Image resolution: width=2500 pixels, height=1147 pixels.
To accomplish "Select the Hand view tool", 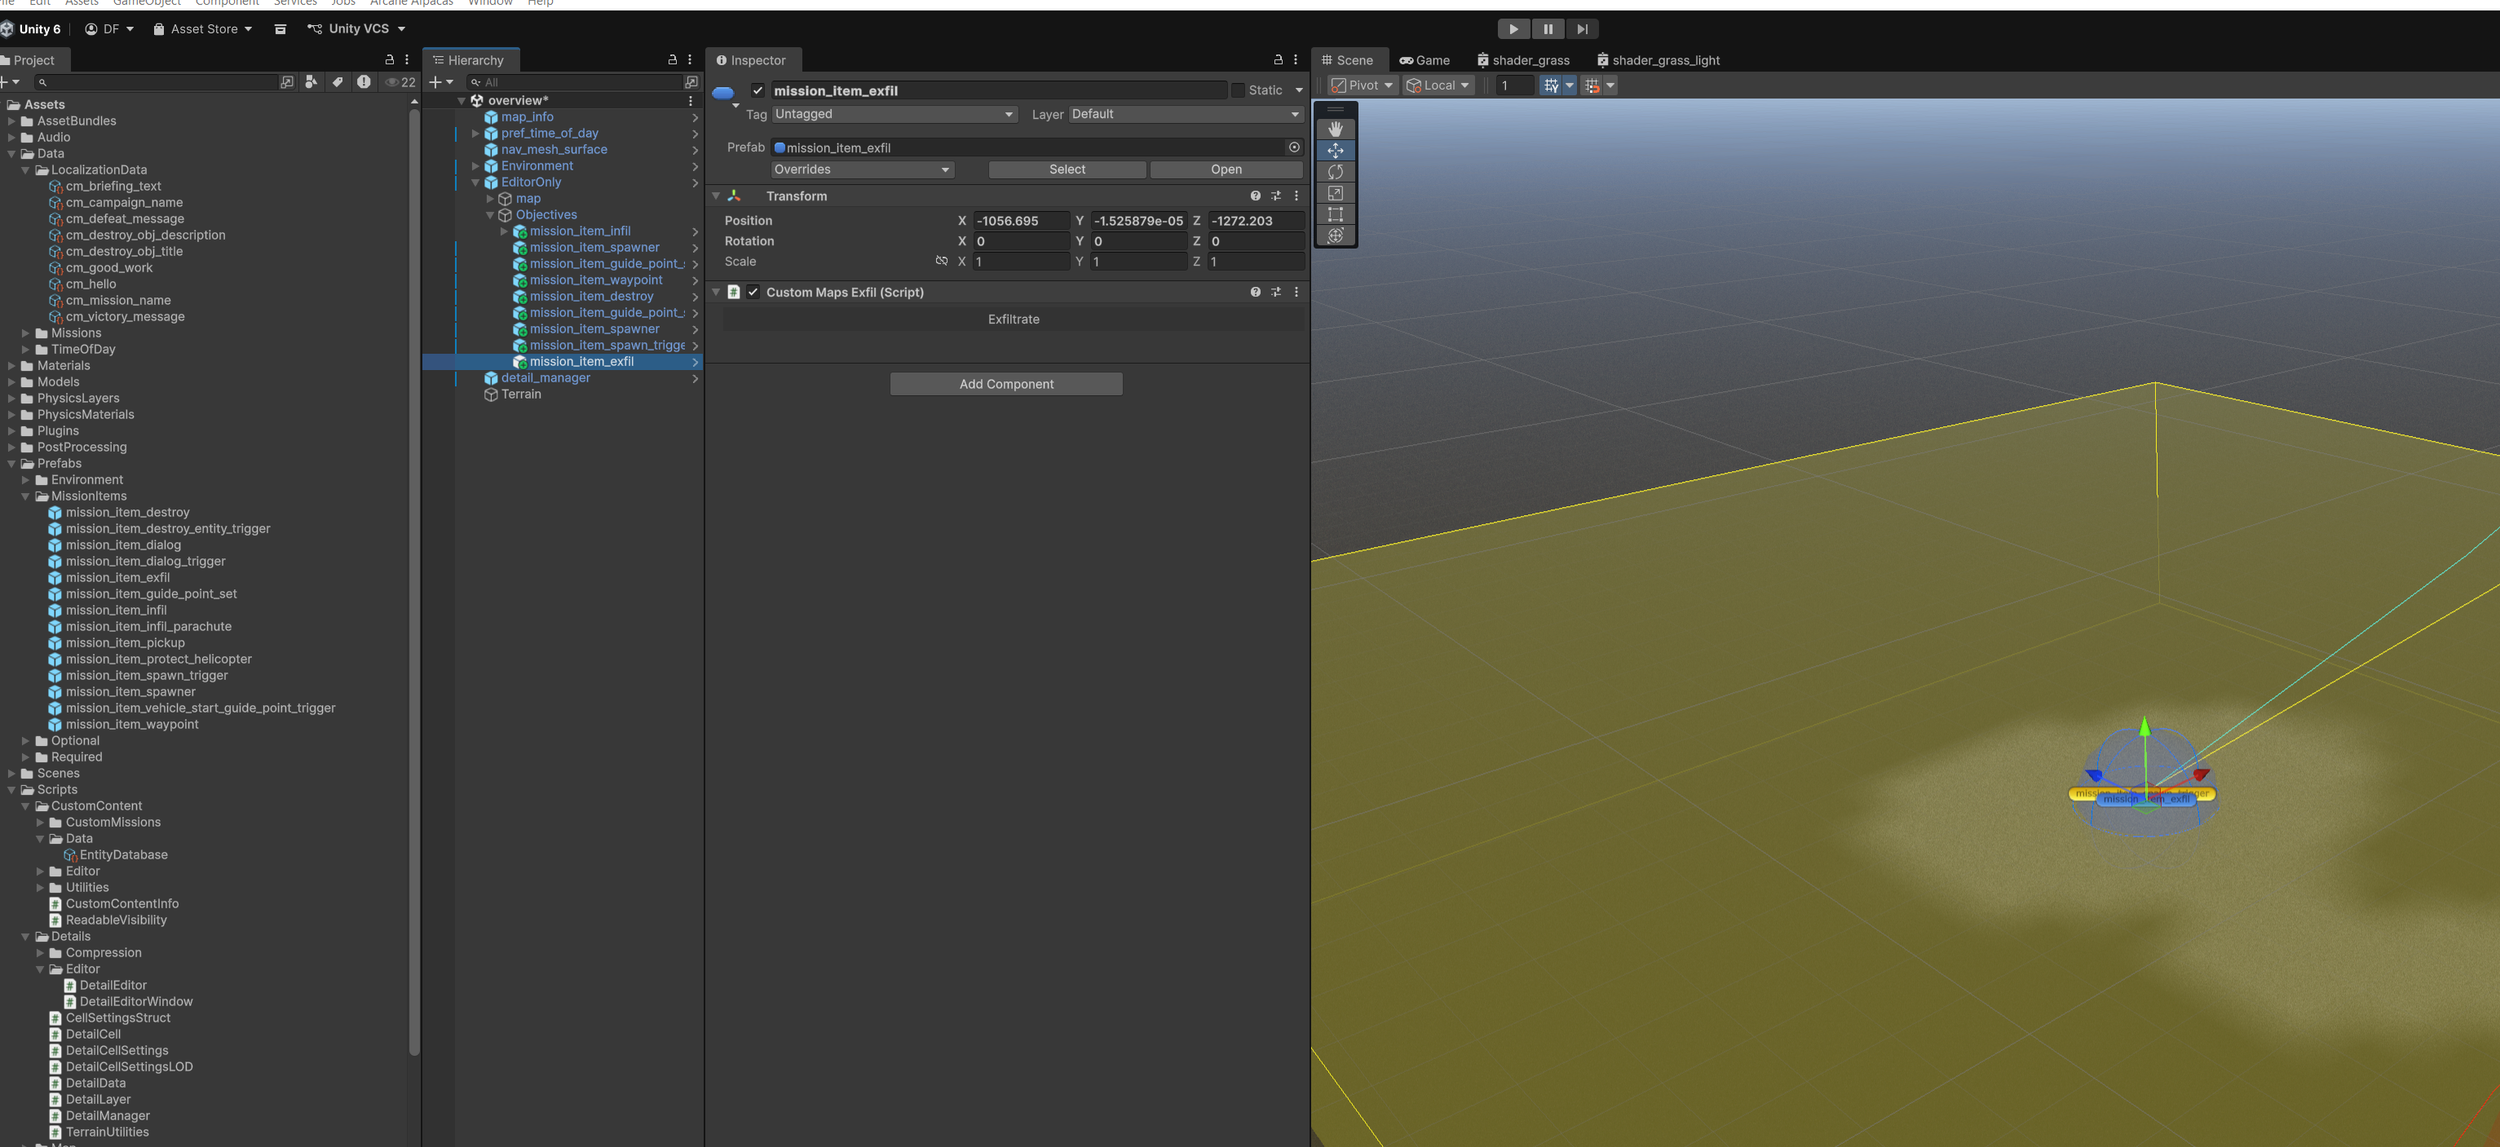I will [x=1335, y=129].
